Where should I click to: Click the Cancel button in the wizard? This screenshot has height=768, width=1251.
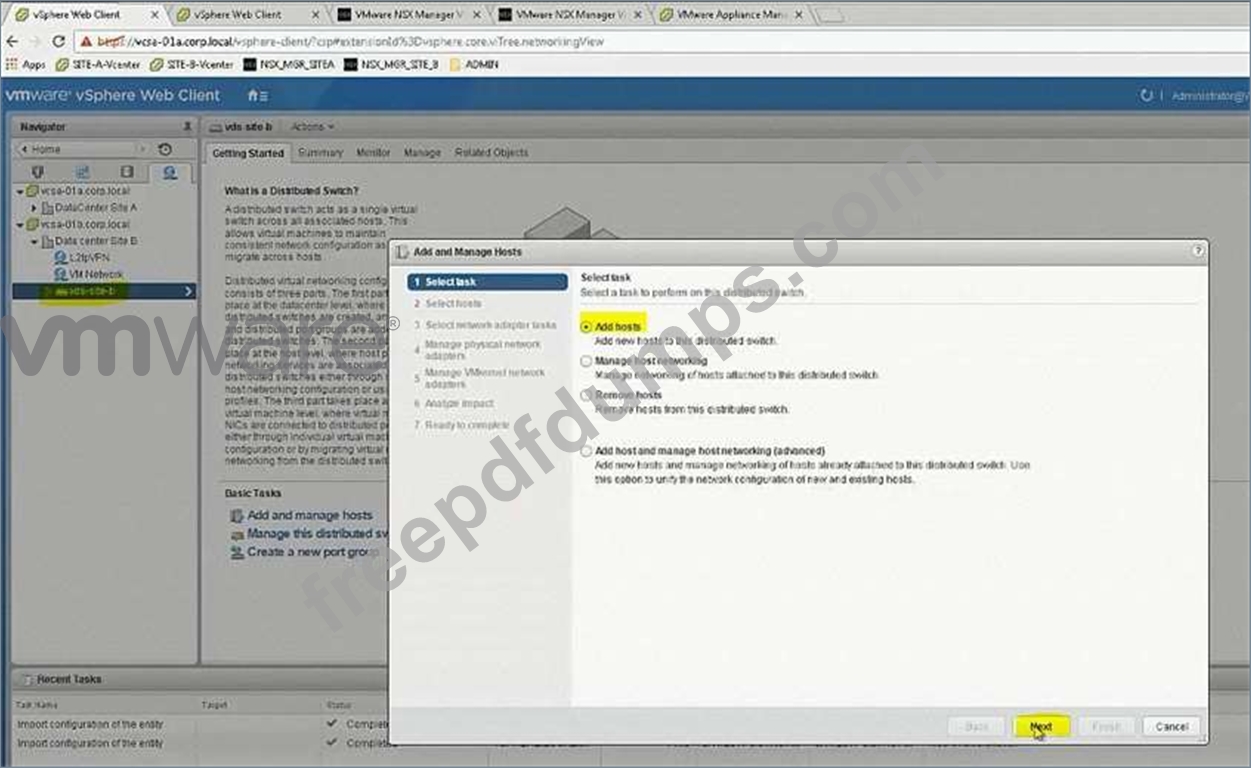click(1171, 727)
